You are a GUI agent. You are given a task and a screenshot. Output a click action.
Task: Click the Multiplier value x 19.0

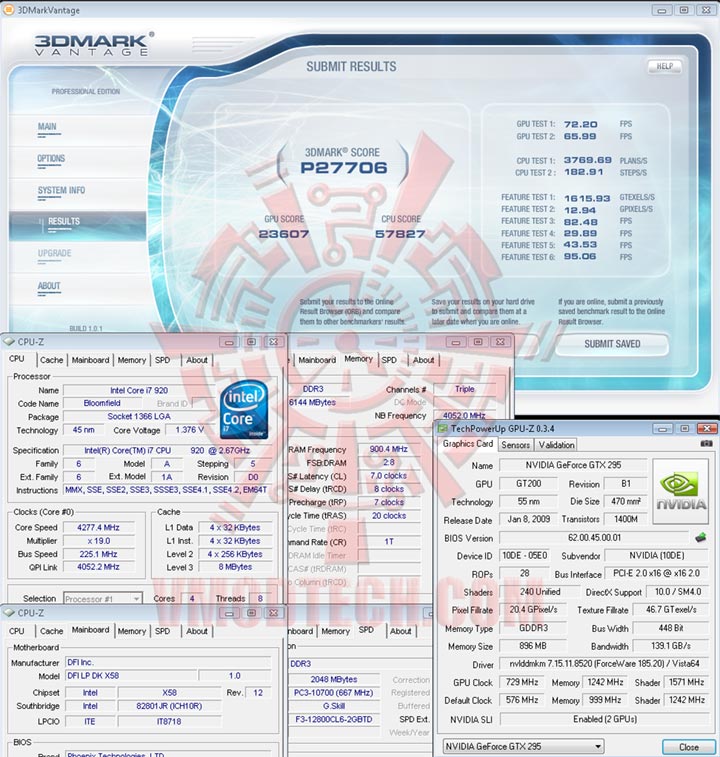coord(99,541)
